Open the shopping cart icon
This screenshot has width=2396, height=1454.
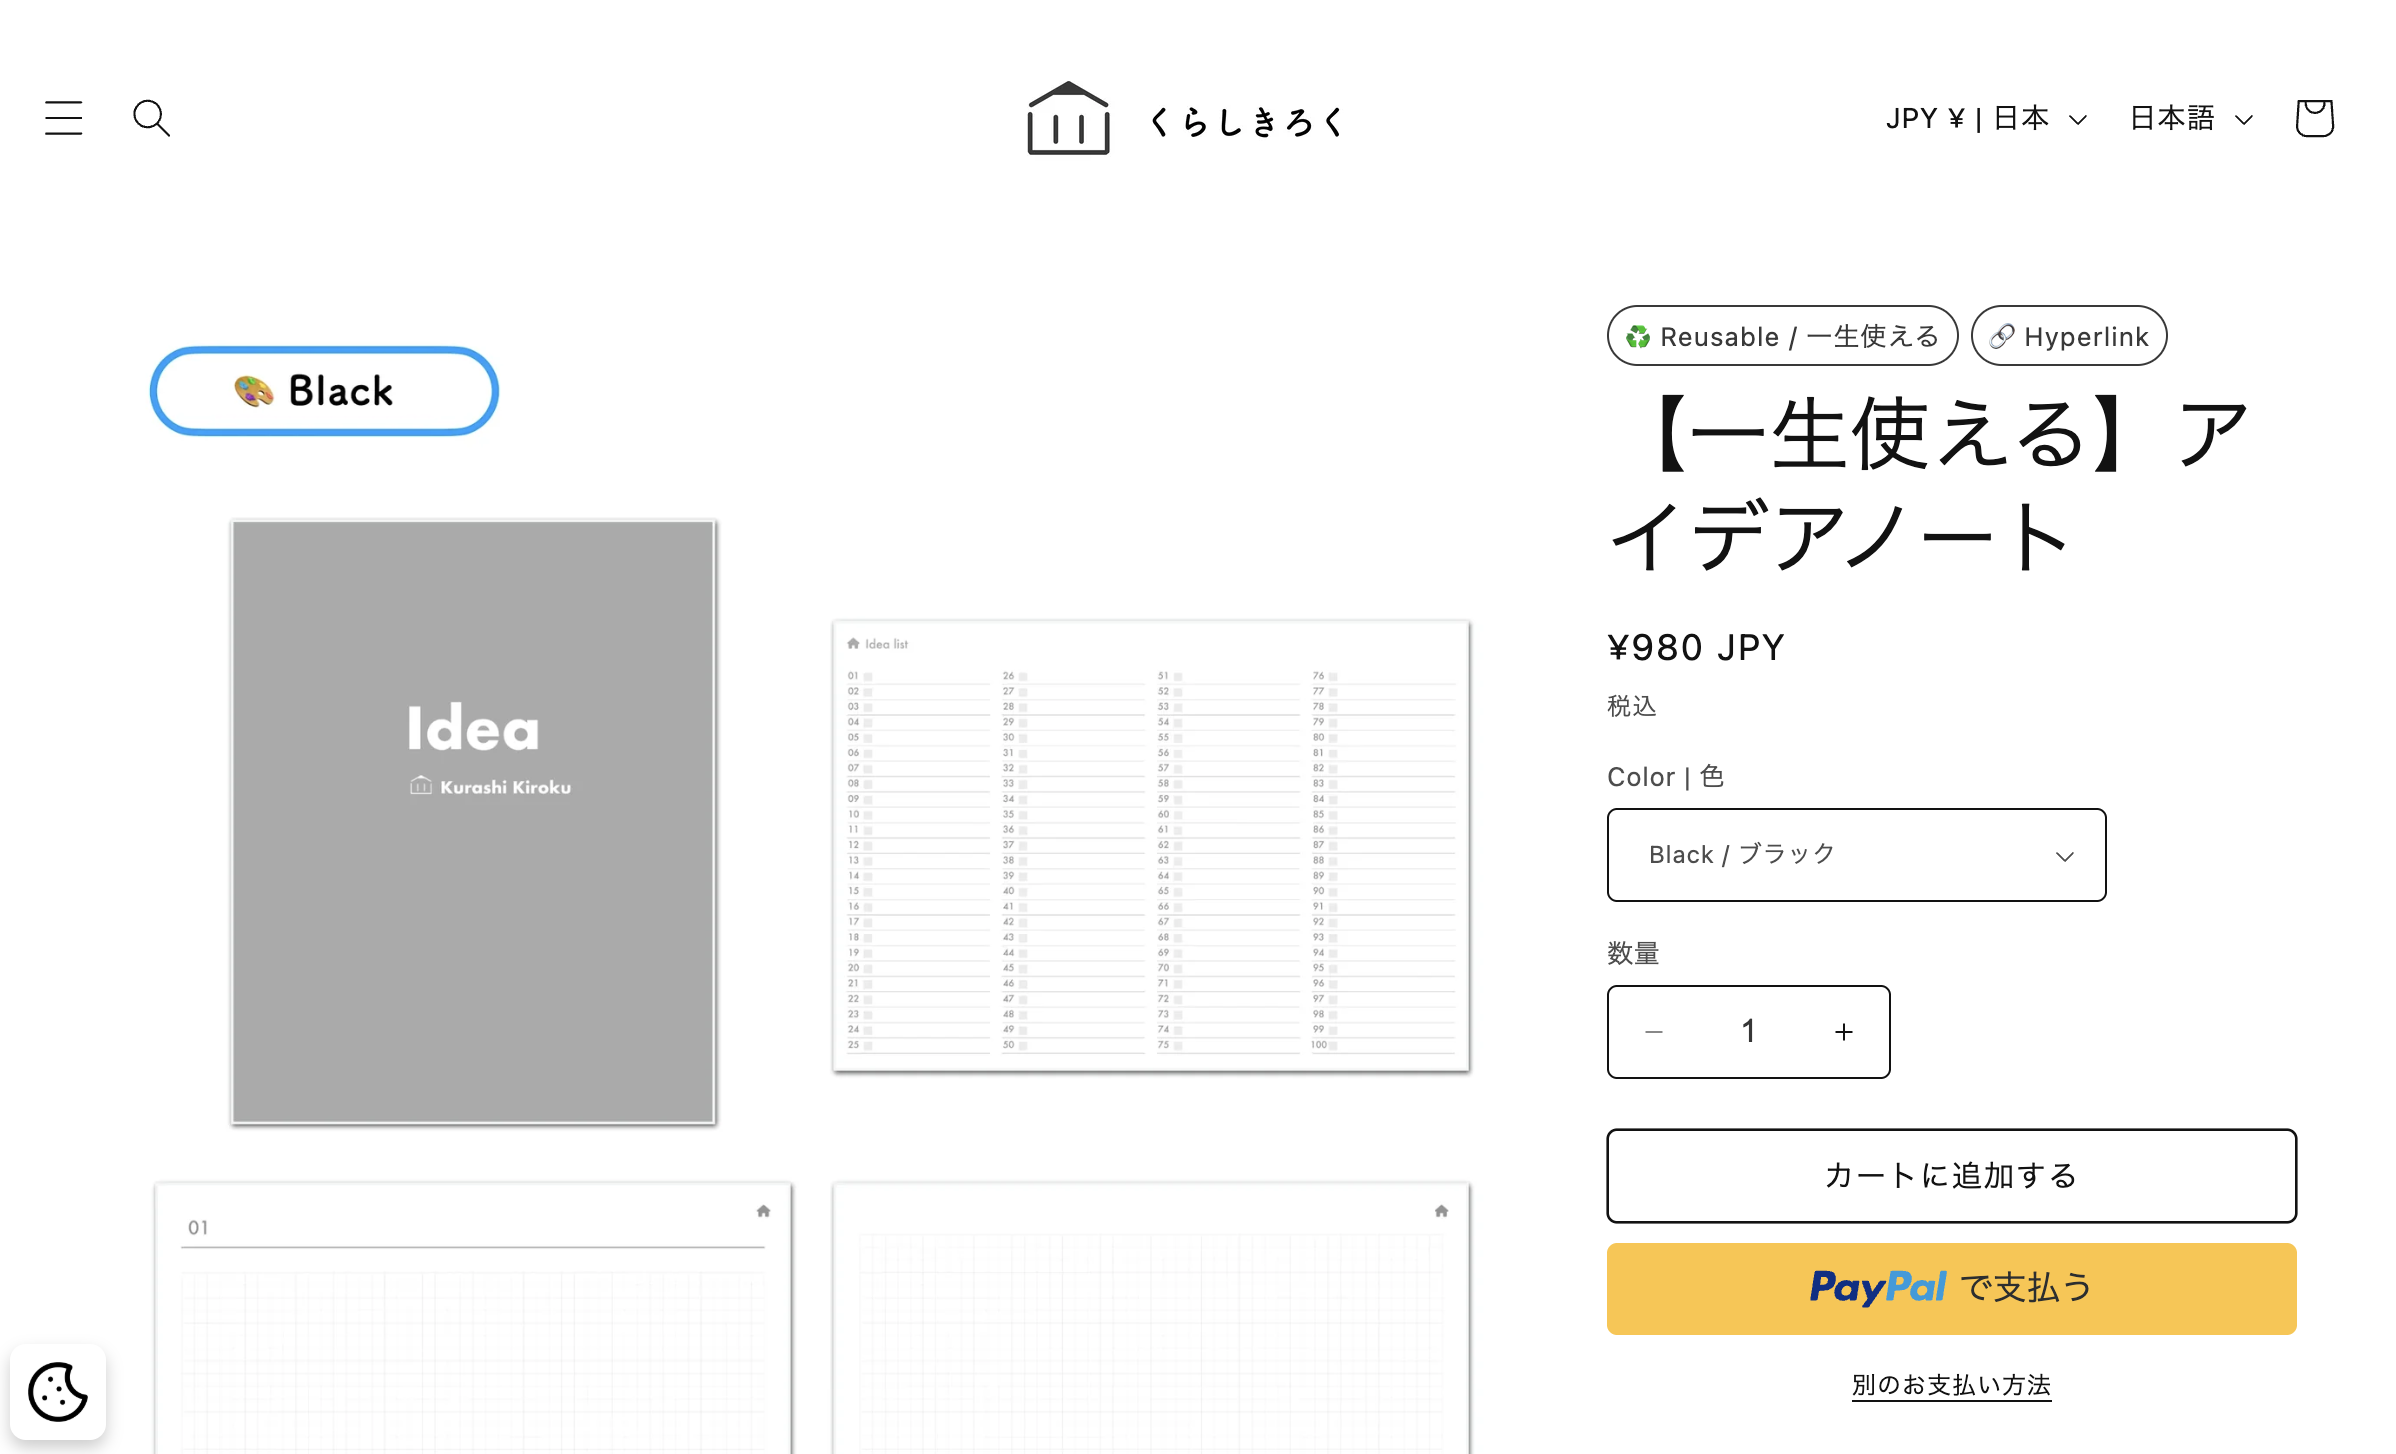(x=2314, y=118)
